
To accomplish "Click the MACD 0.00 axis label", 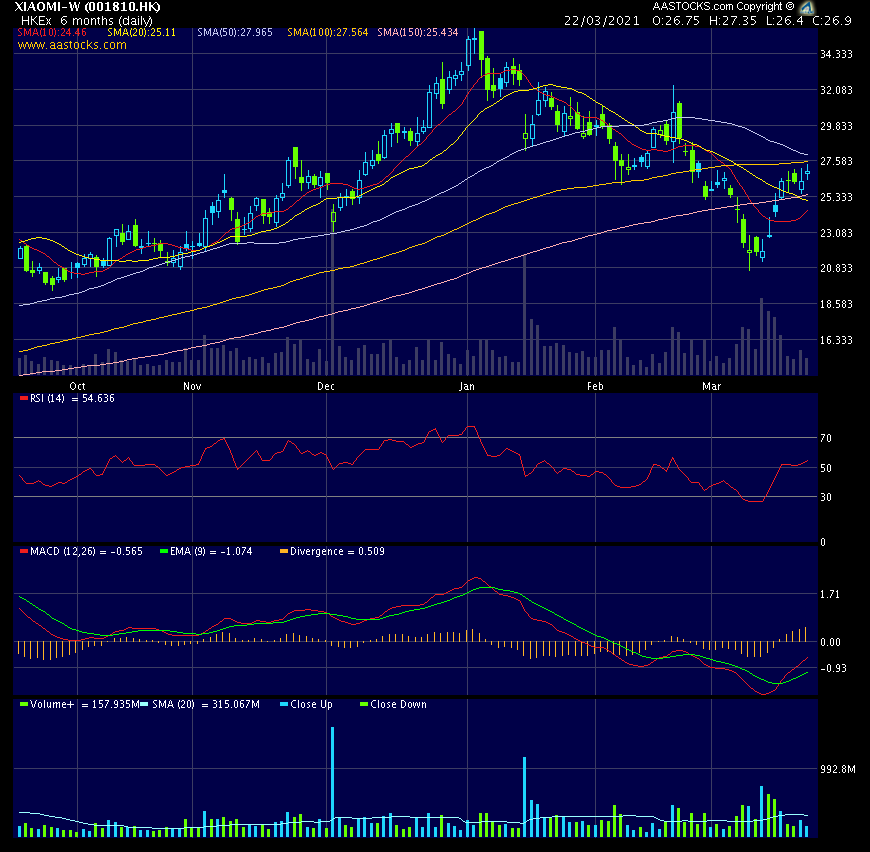I will pos(829,642).
